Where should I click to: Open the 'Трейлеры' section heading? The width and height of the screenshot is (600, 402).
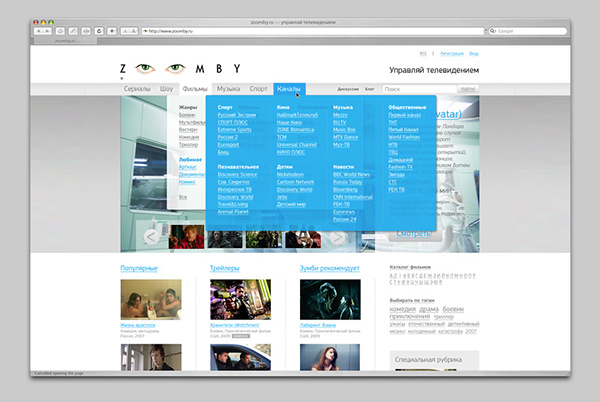click(225, 268)
